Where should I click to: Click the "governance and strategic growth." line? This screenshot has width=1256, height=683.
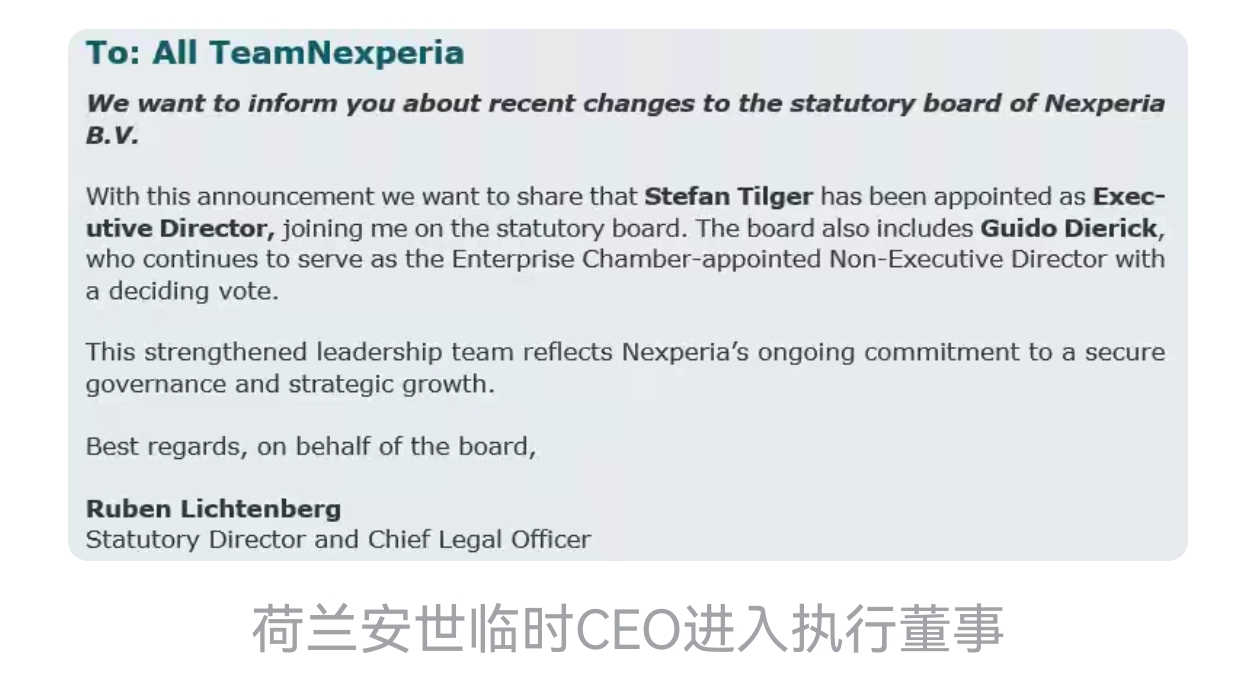(x=290, y=384)
